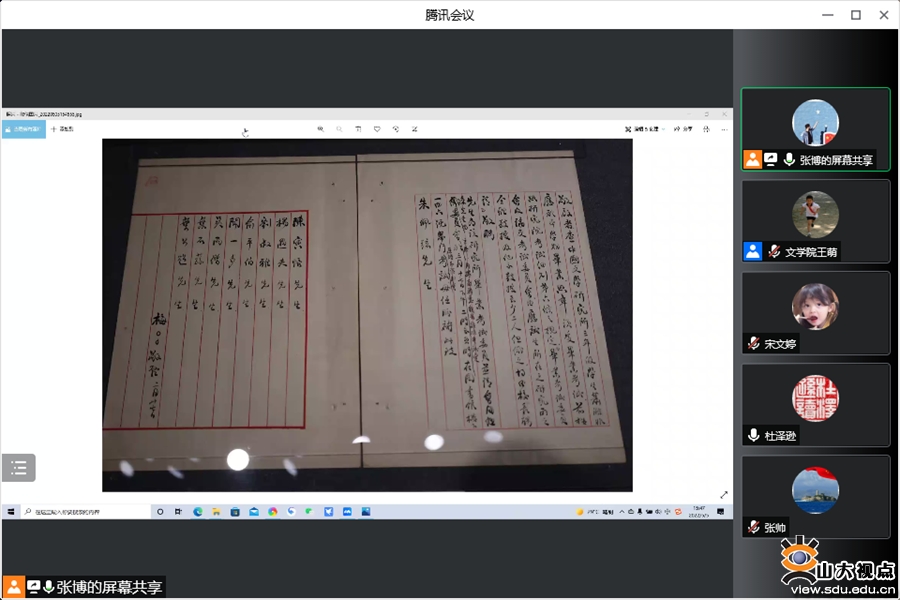Click the expand arrows icon below shared image

click(x=724, y=494)
